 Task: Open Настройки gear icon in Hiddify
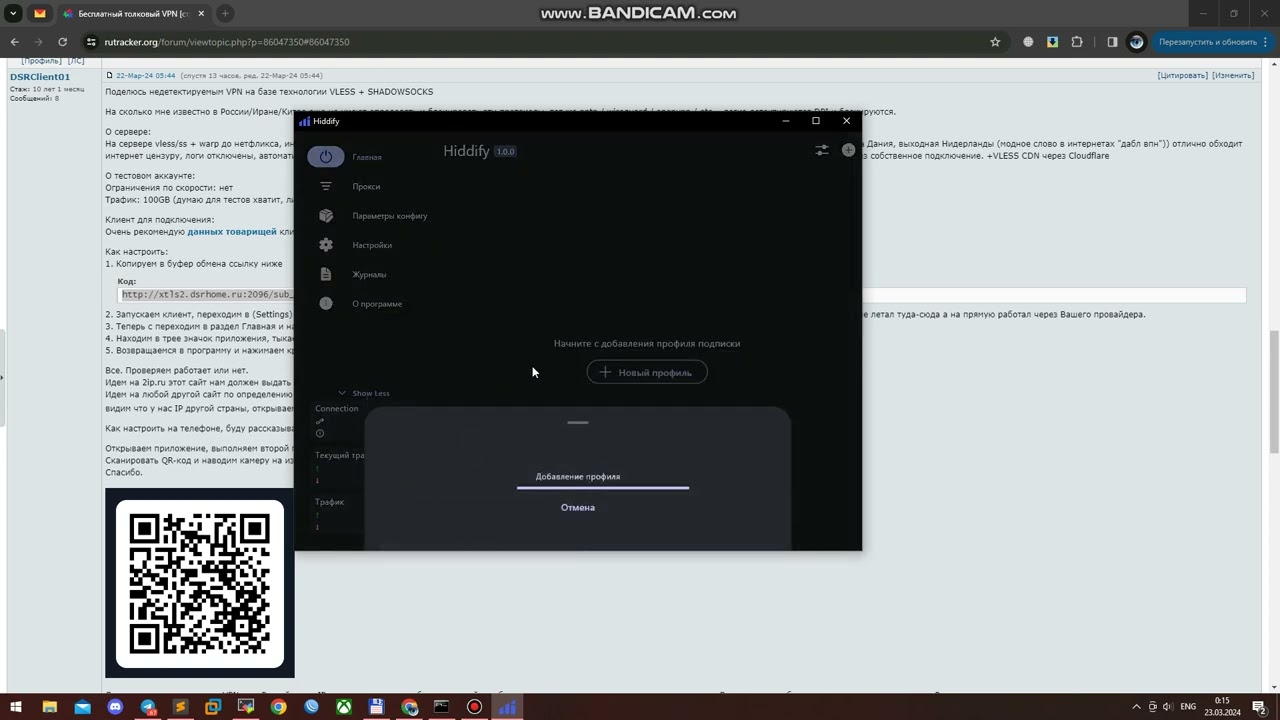(x=326, y=245)
